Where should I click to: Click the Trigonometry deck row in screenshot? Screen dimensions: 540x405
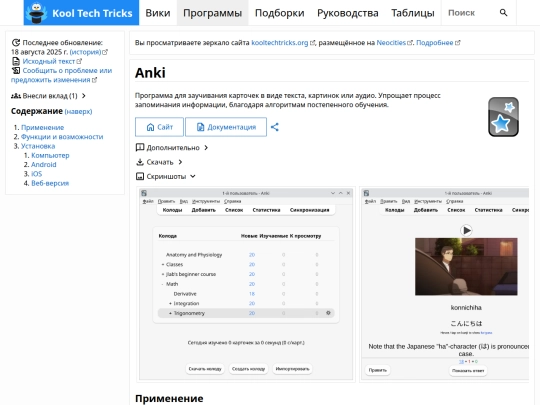point(246,313)
